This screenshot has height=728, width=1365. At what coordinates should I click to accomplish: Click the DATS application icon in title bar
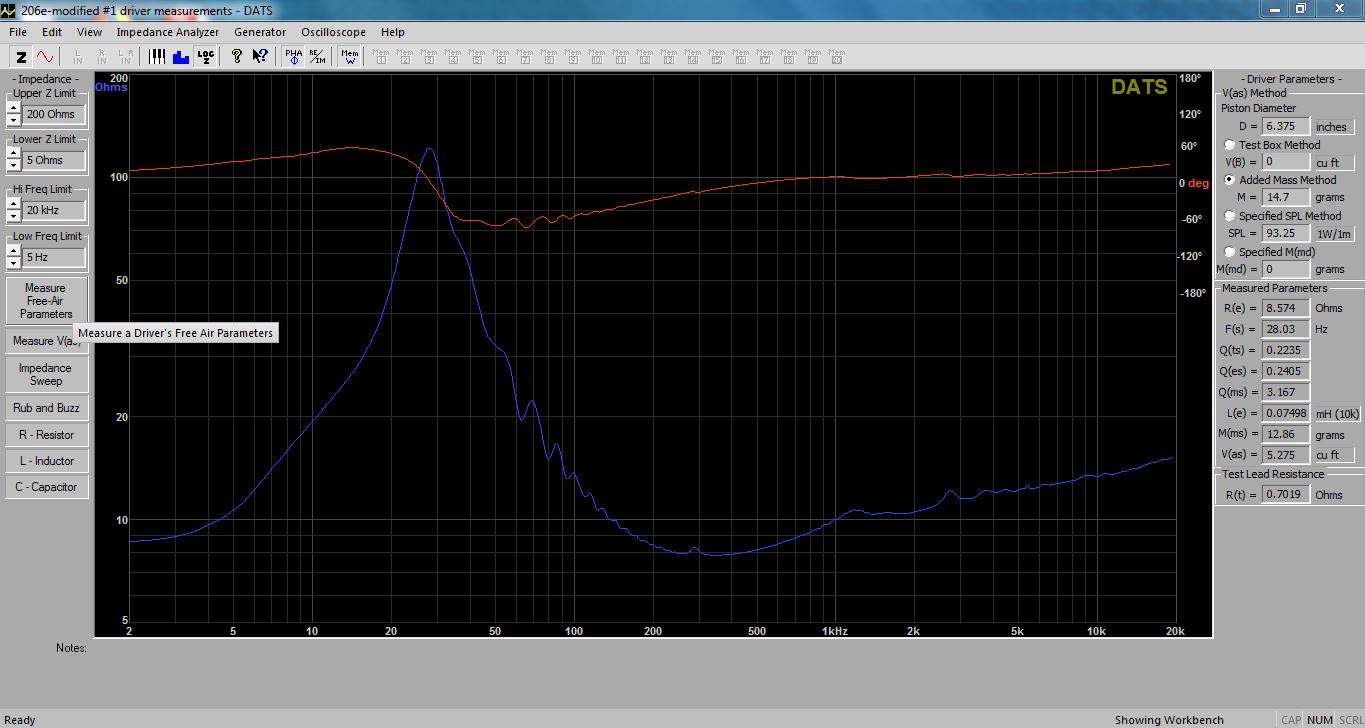[10, 10]
